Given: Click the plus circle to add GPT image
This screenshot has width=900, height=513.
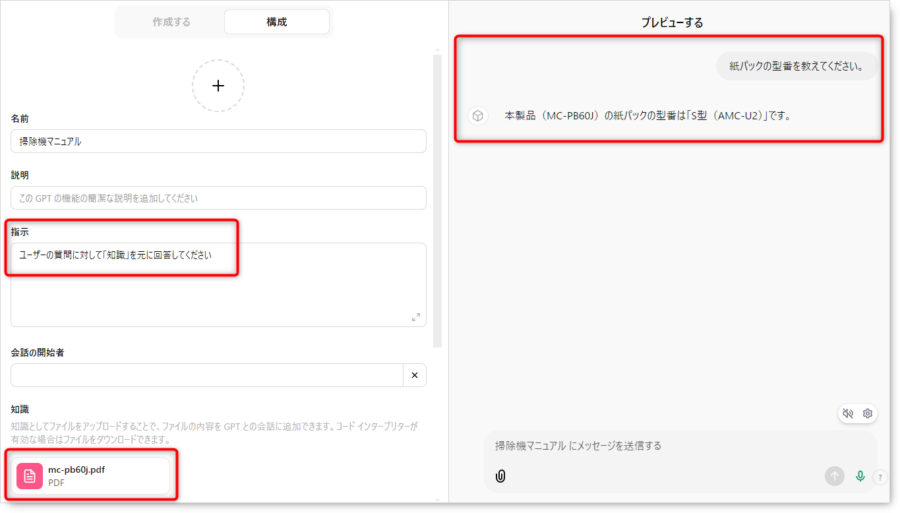Looking at the screenshot, I should pos(218,85).
